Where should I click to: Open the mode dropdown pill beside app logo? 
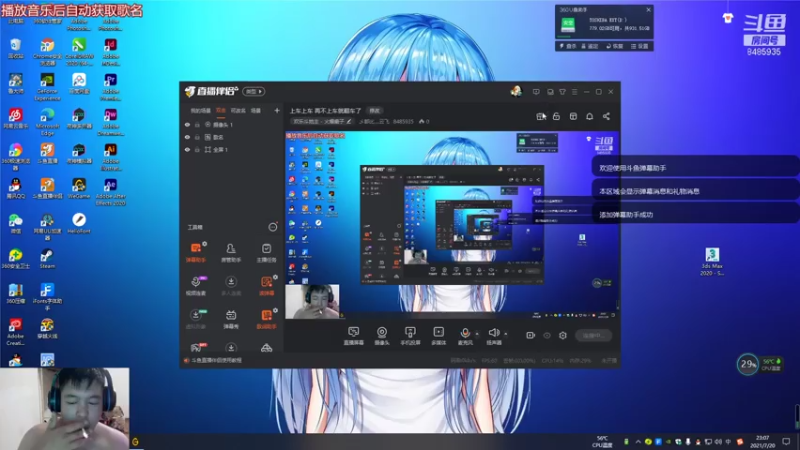(254, 91)
